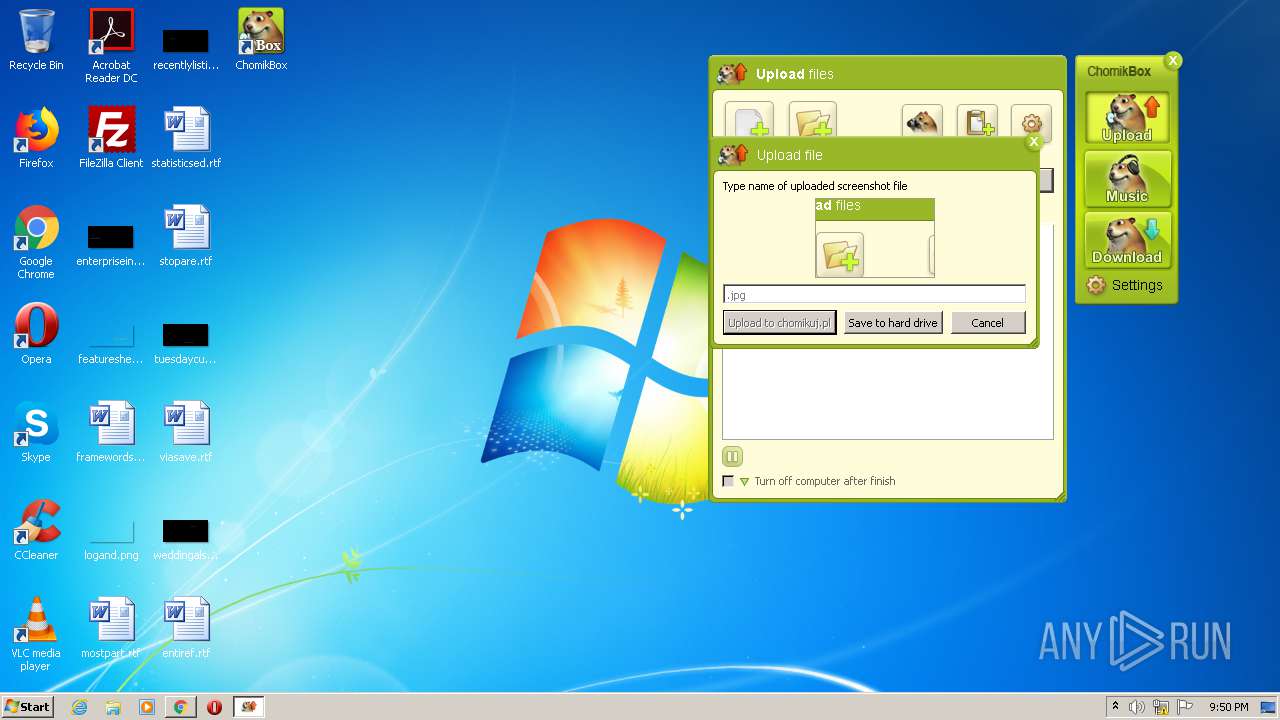Open Opera from the taskbar
Viewport: 1280px width, 720px height.
point(214,707)
